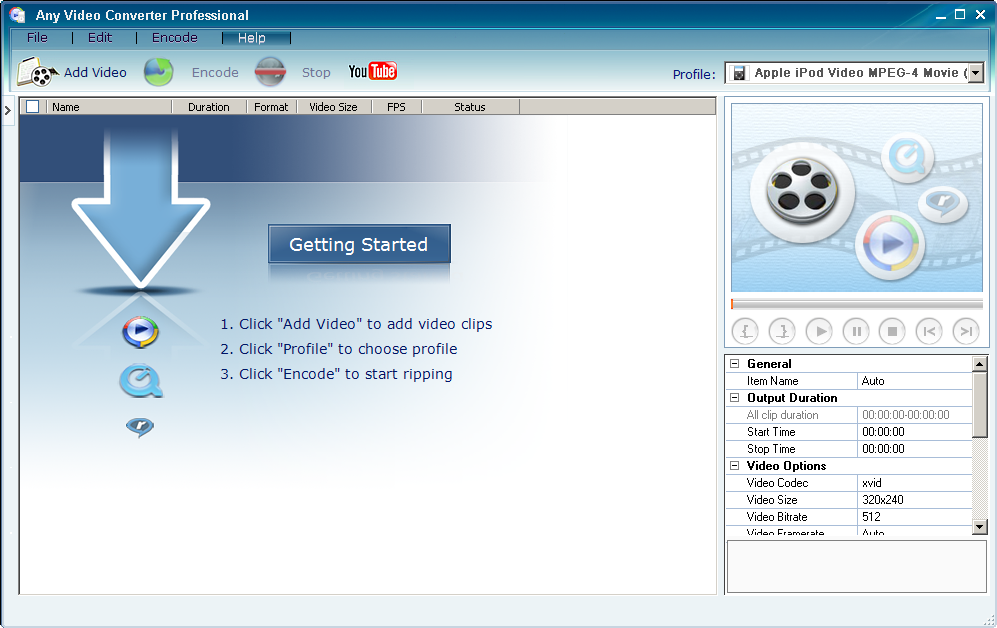Skip to previous frame in preview
Viewport: 997px width, 628px height.
(929, 331)
